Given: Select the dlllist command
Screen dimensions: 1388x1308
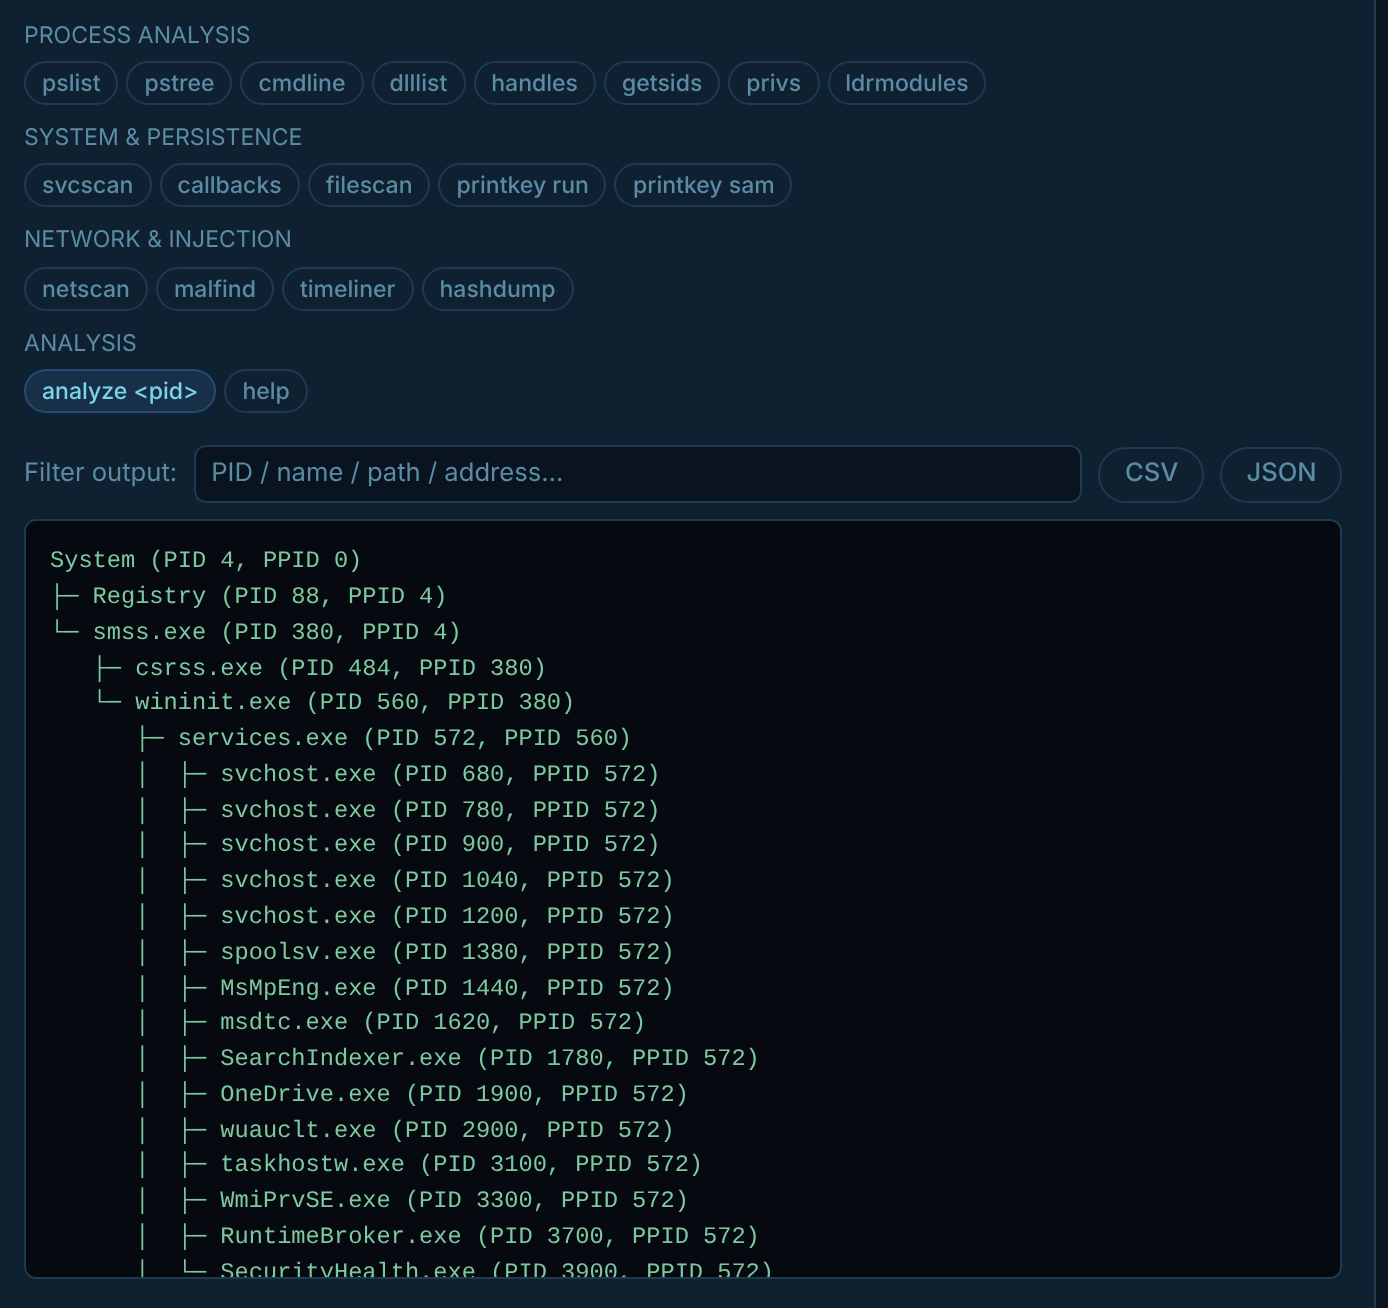Looking at the screenshot, I should (418, 83).
